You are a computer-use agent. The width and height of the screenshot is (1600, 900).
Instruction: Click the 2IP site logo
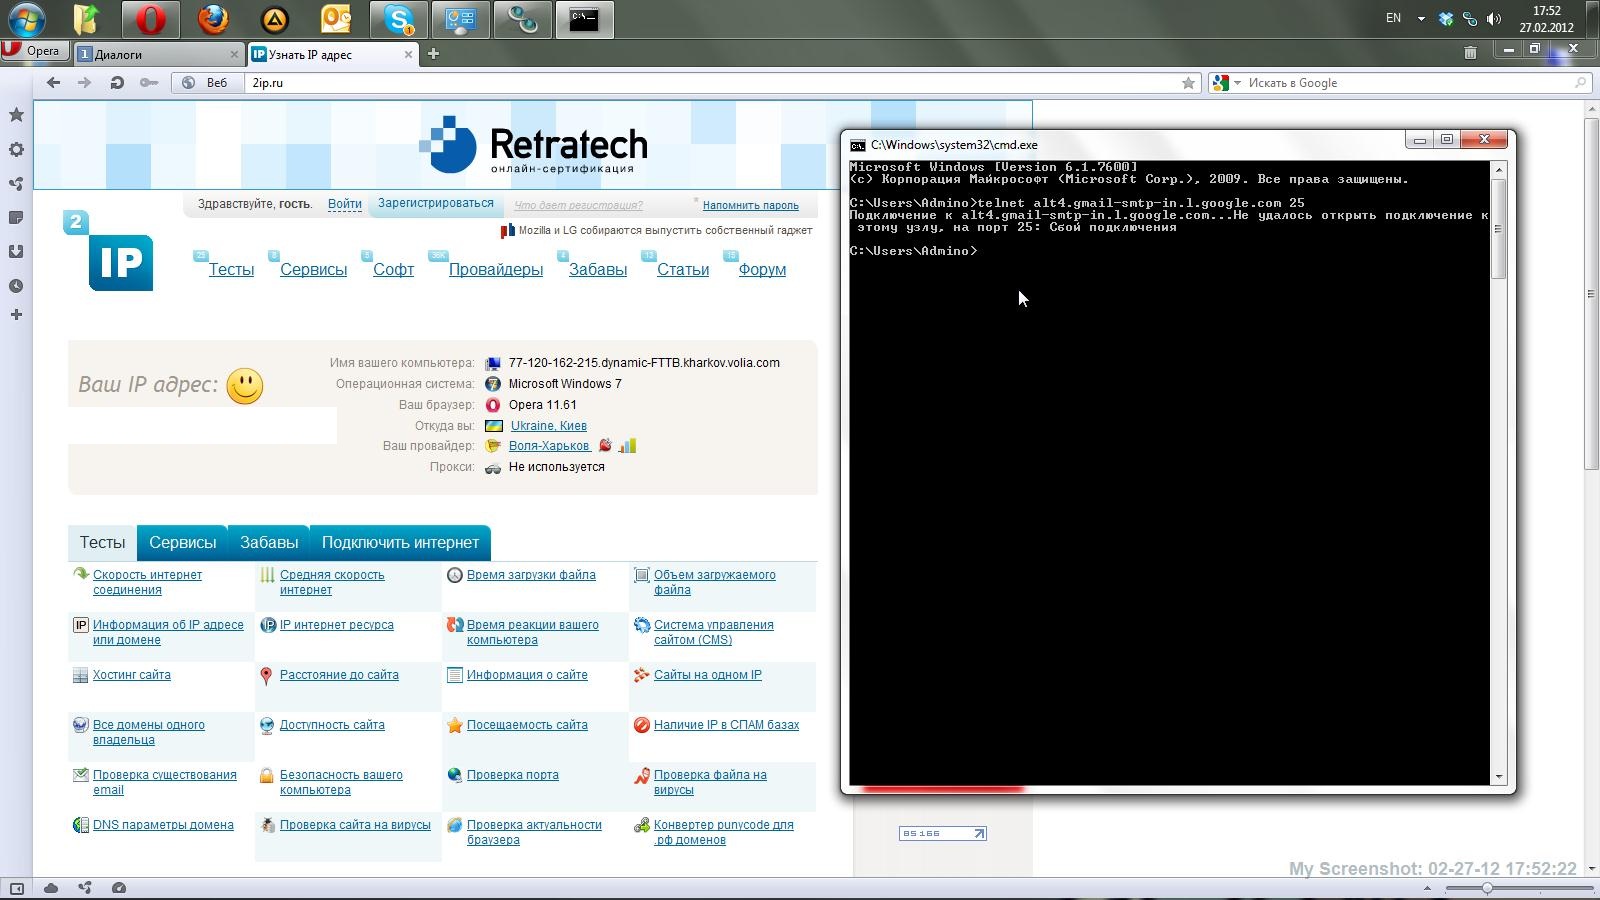point(109,251)
